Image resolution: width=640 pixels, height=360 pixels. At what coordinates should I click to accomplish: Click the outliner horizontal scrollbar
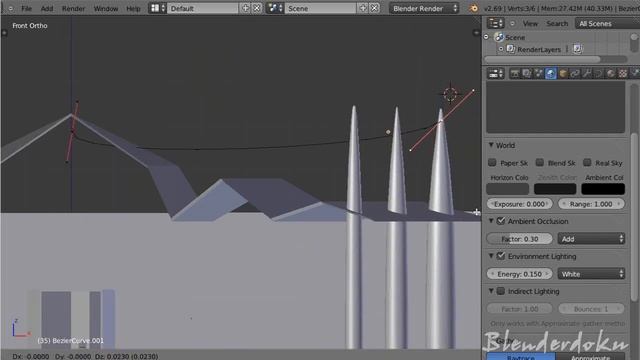pos(543,59)
